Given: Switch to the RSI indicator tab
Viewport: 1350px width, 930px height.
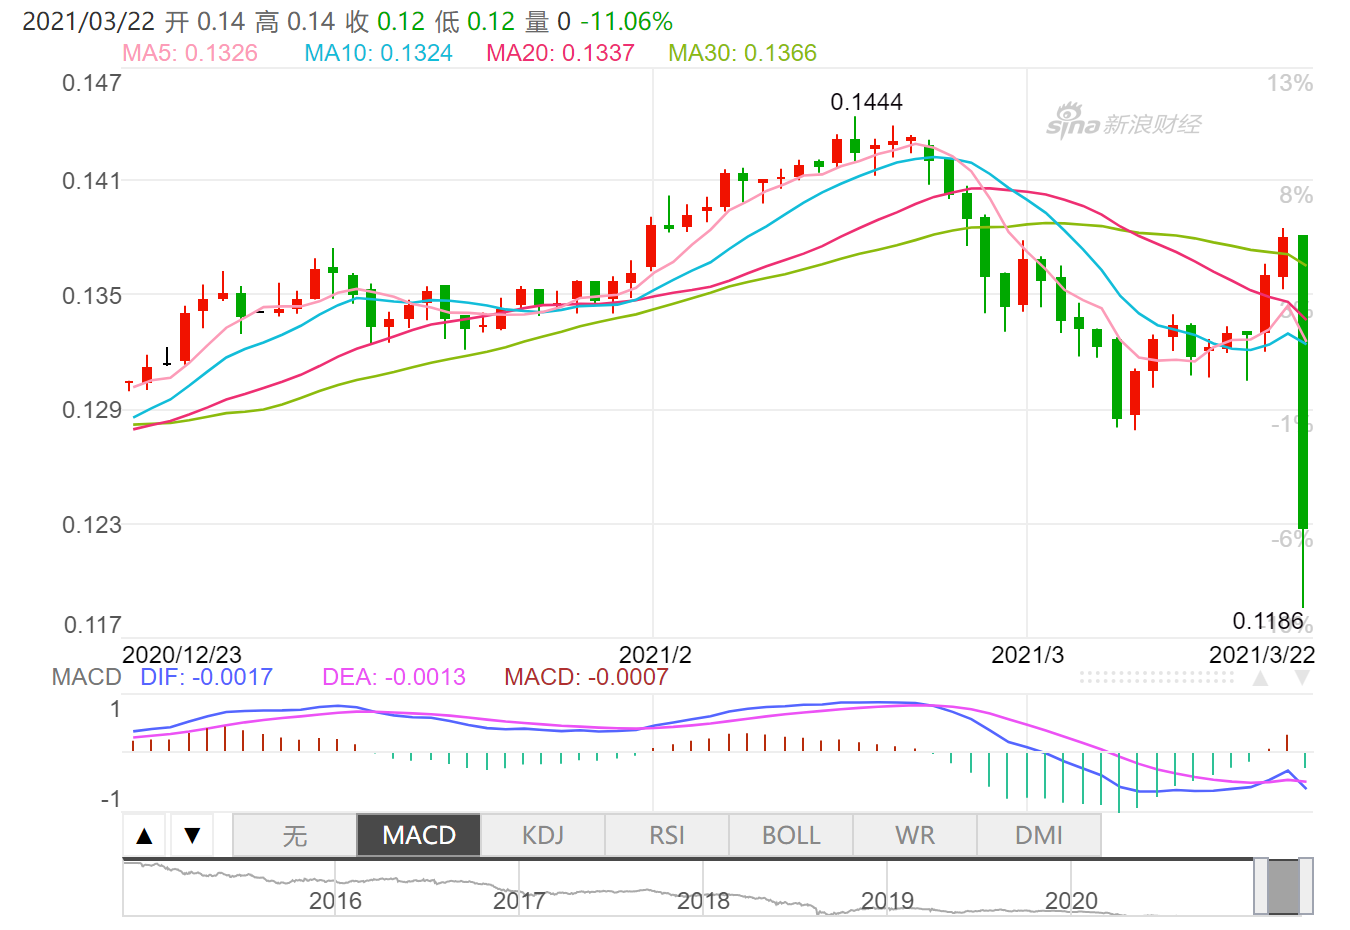Looking at the screenshot, I should click(667, 835).
